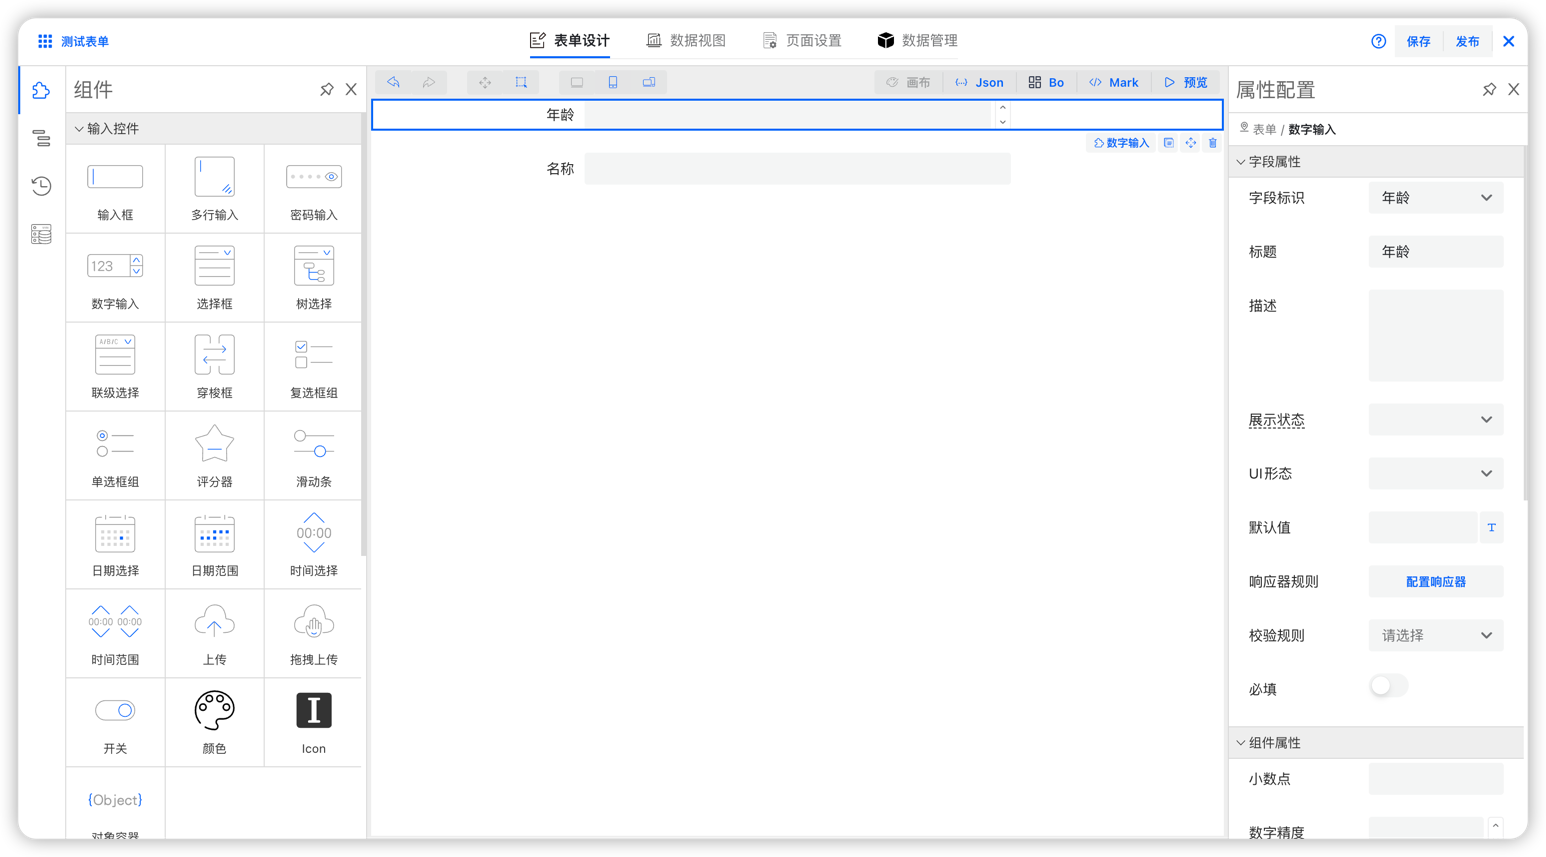Select the 颜色 color palette component
This screenshot has width=1546, height=857.
(214, 723)
